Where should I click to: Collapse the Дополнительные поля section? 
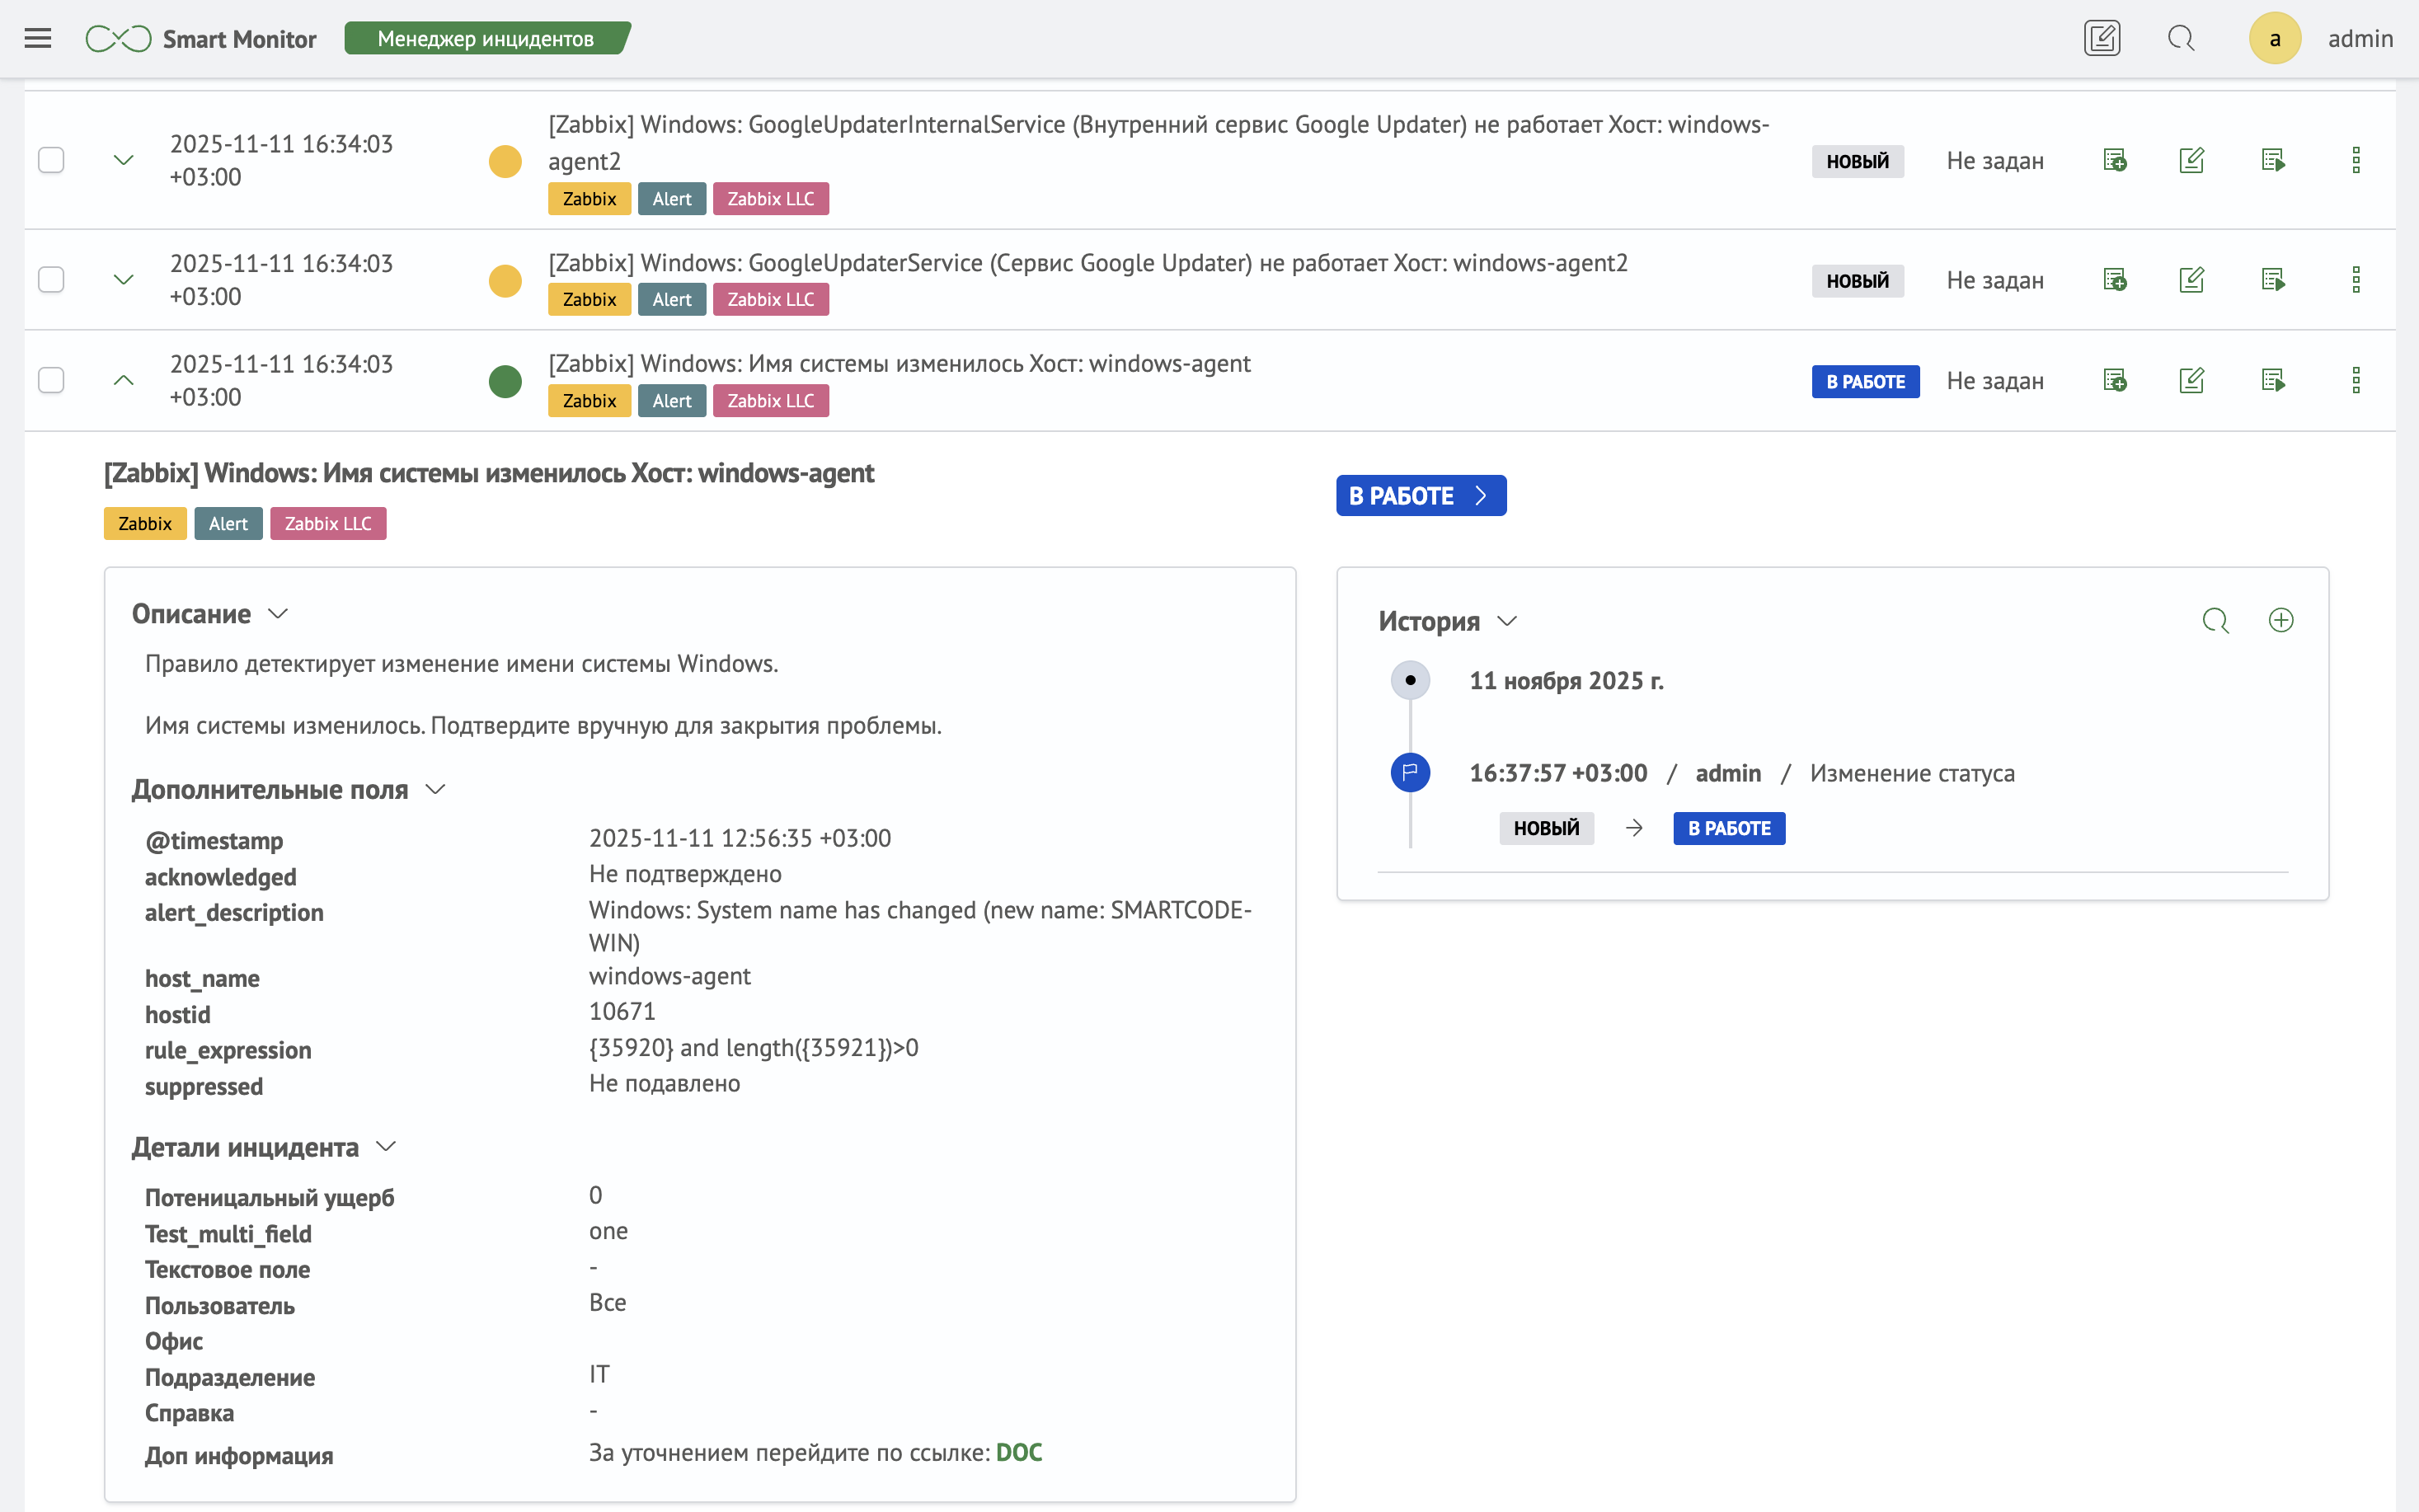pos(435,790)
